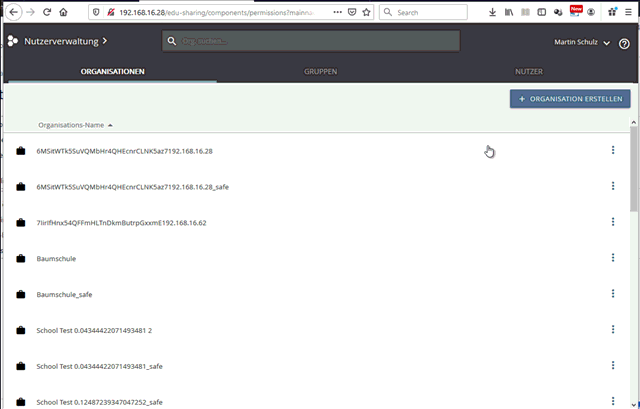Screen dimensions: 640x409
Task: Open the help question mark icon
Action: coord(625,43)
